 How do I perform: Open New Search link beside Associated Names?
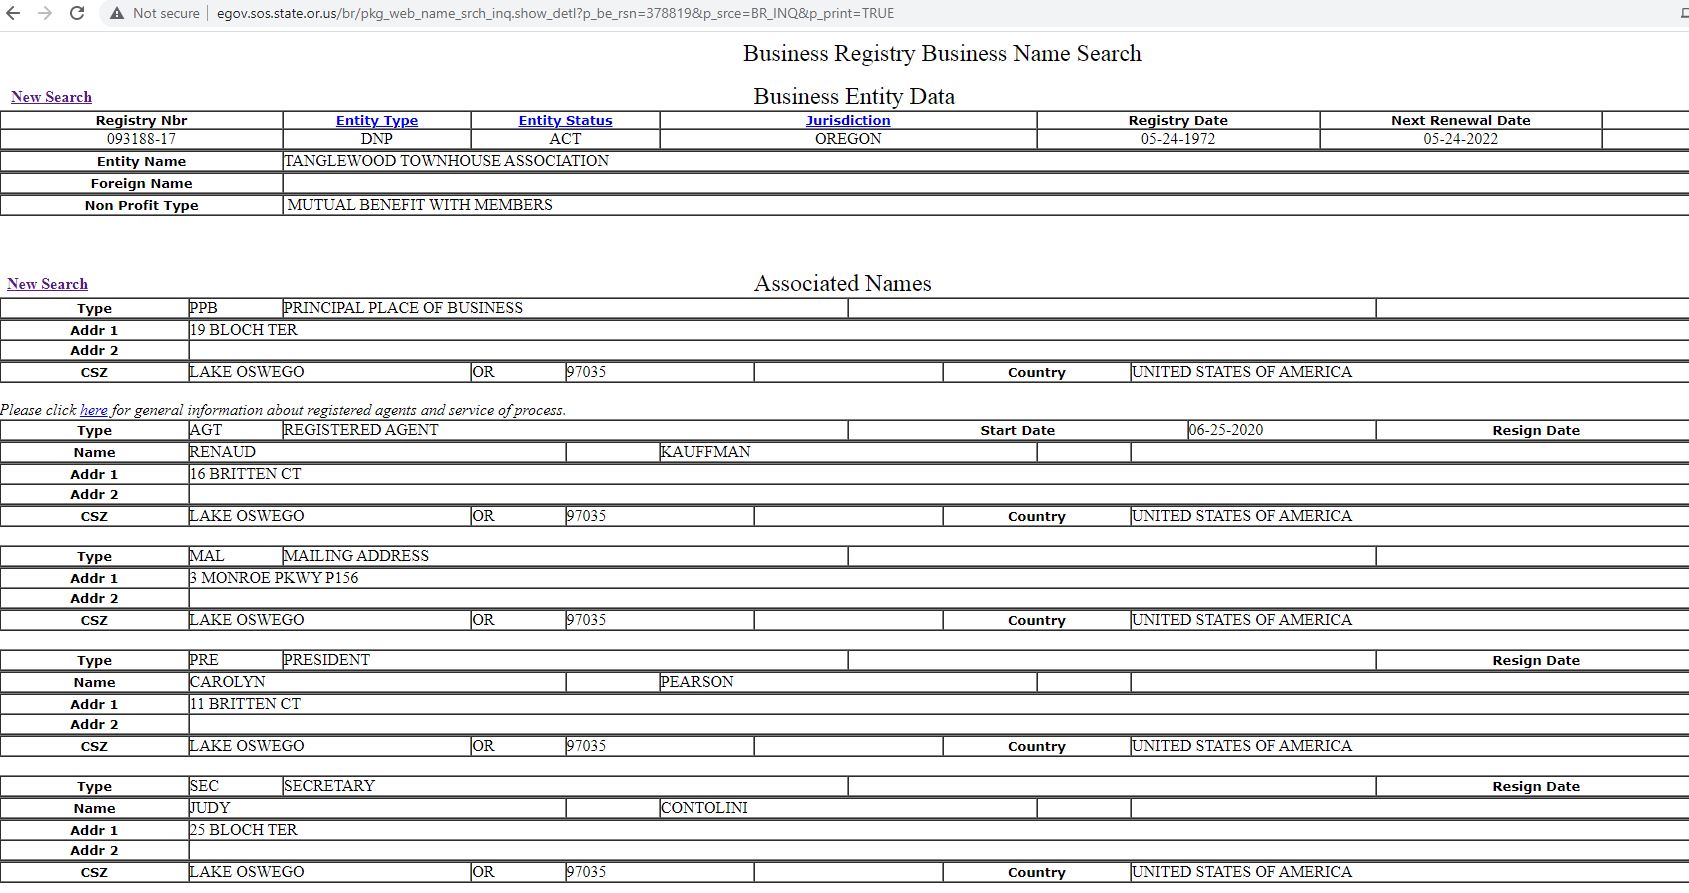pyautogui.click(x=47, y=284)
